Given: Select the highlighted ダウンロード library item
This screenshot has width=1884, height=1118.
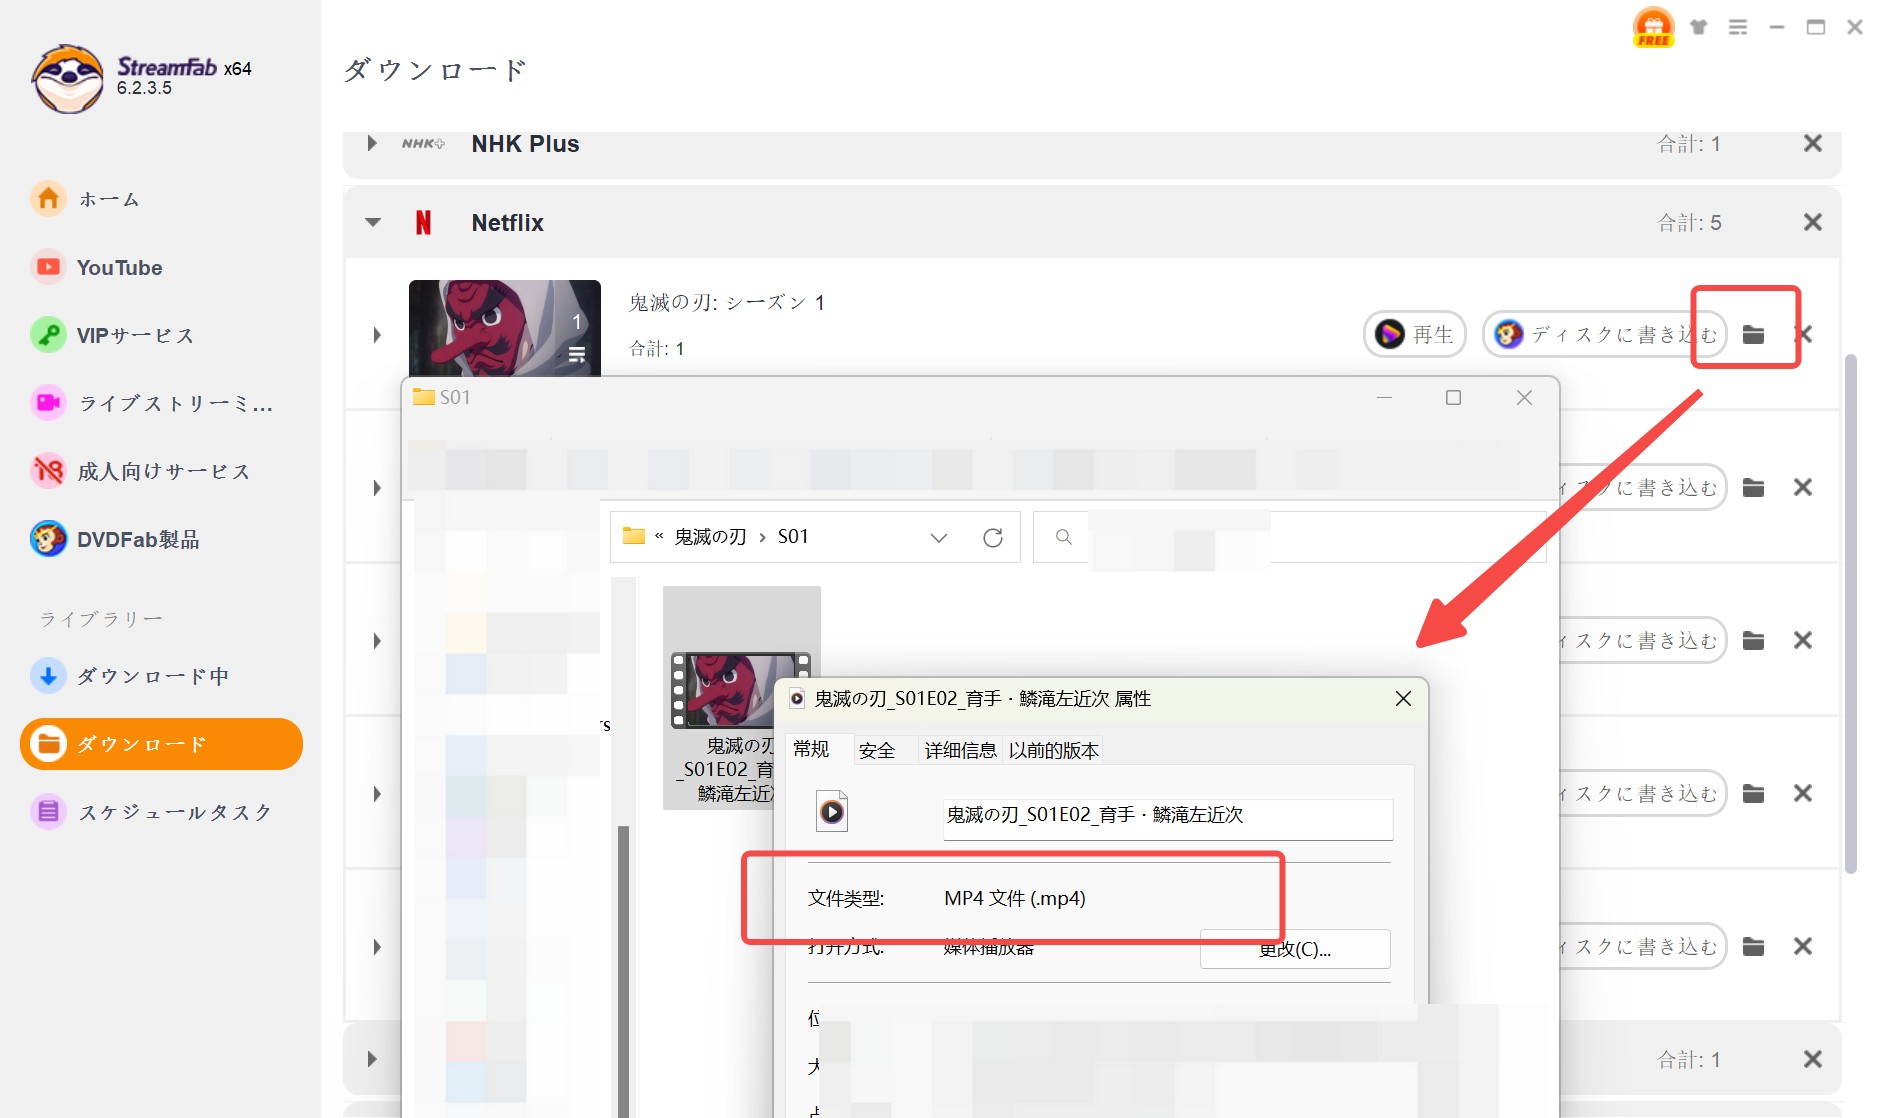Looking at the screenshot, I should tap(161, 744).
